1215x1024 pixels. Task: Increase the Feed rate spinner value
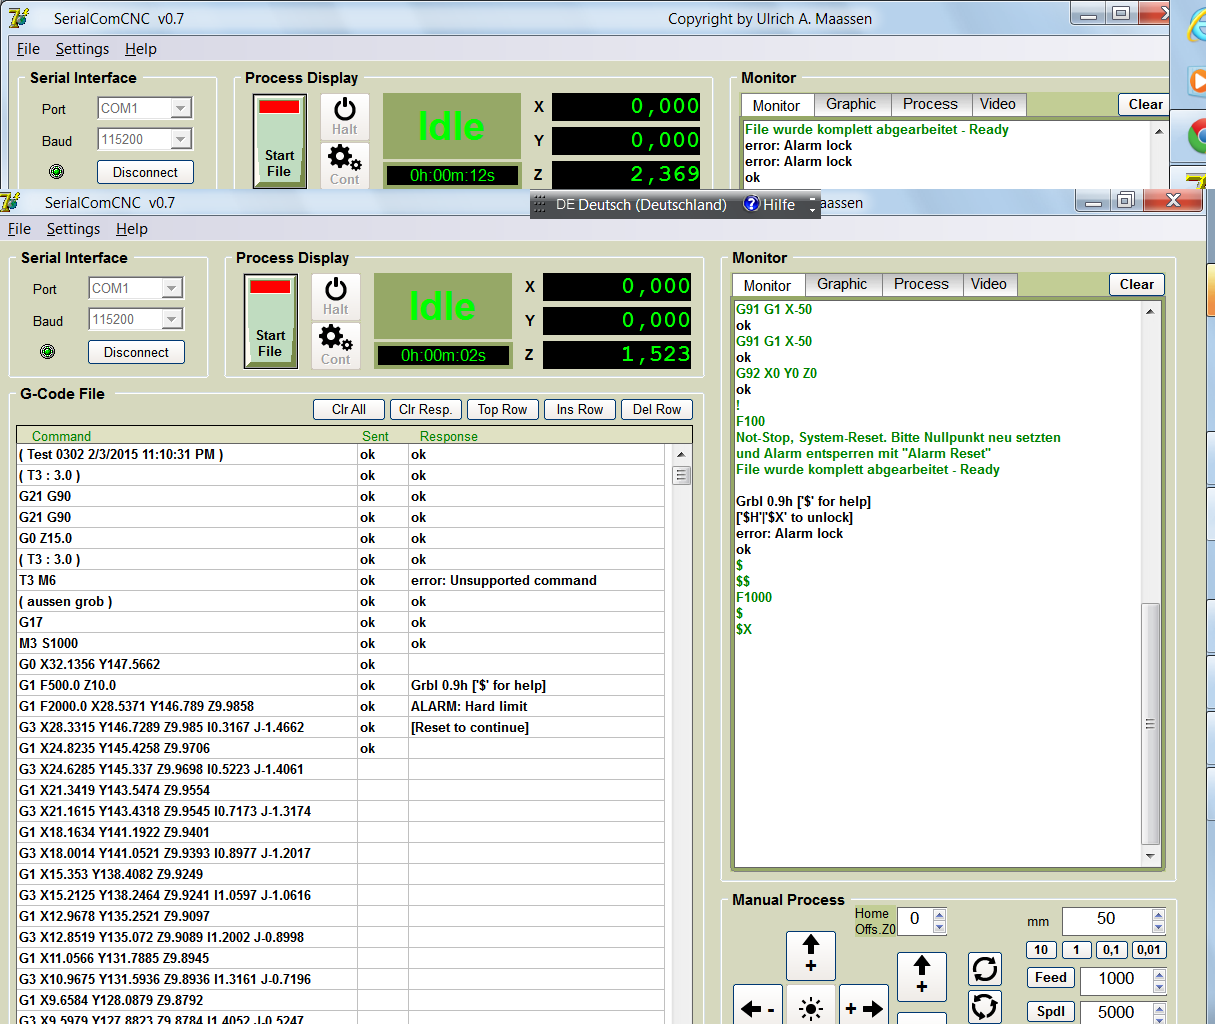pos(1158,974)
